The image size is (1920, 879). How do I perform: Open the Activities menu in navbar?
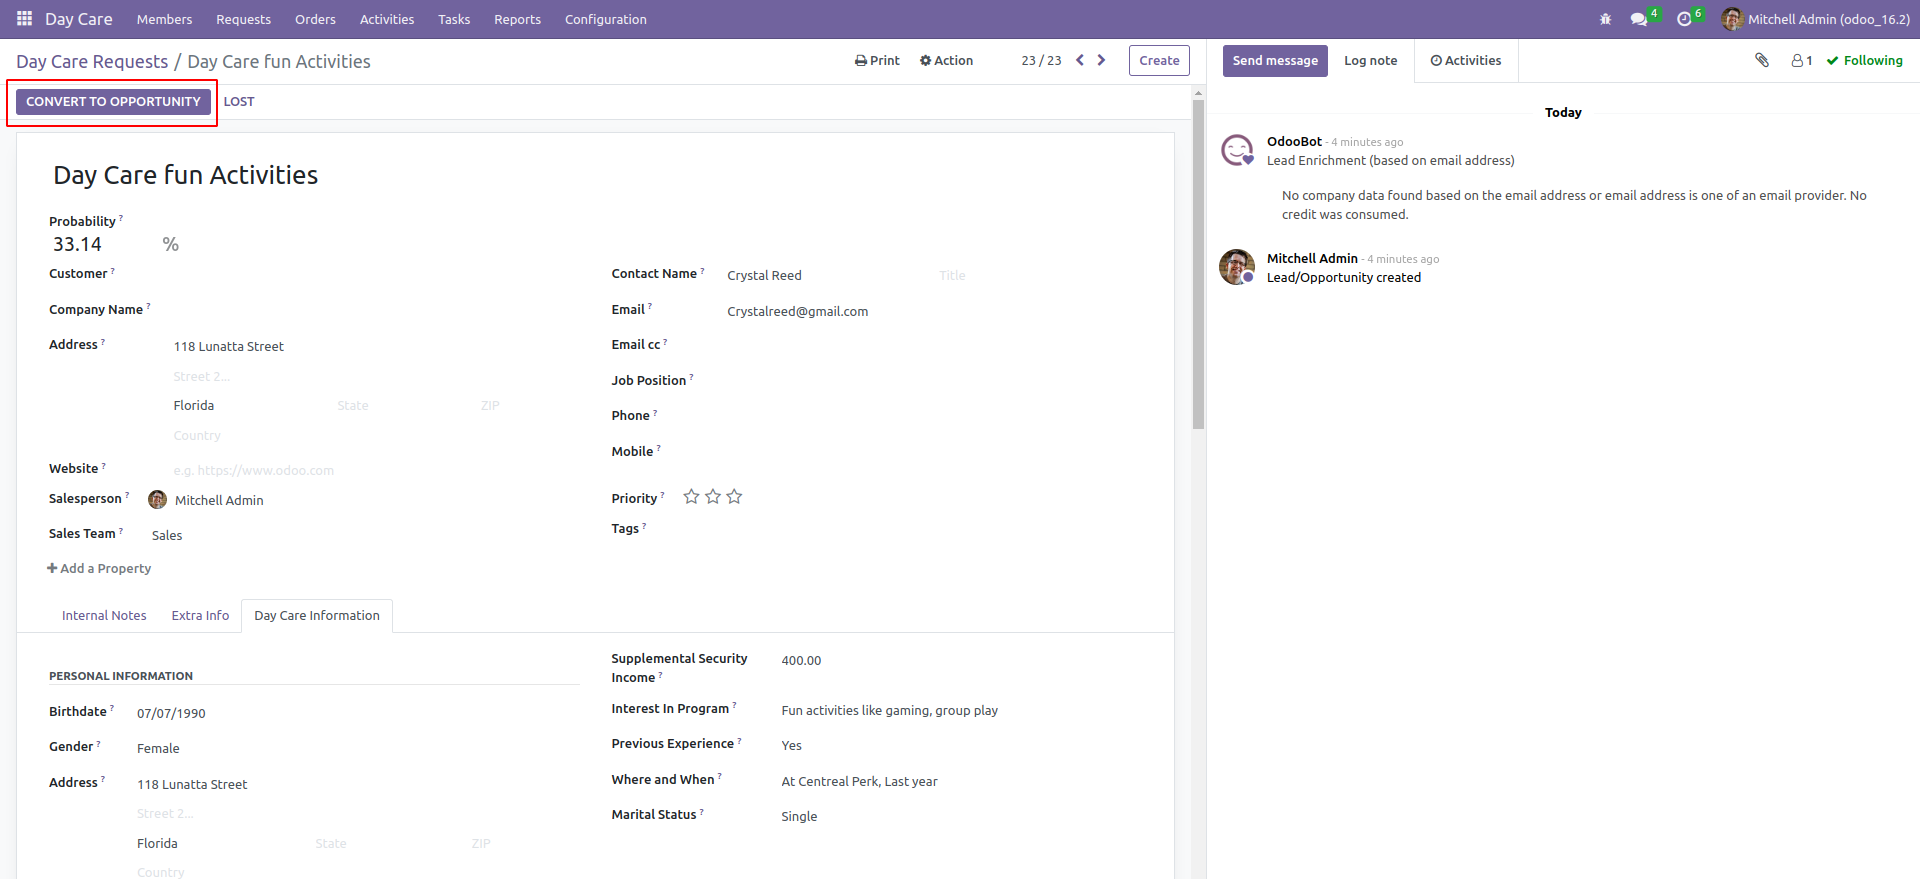tap(387, 19)
